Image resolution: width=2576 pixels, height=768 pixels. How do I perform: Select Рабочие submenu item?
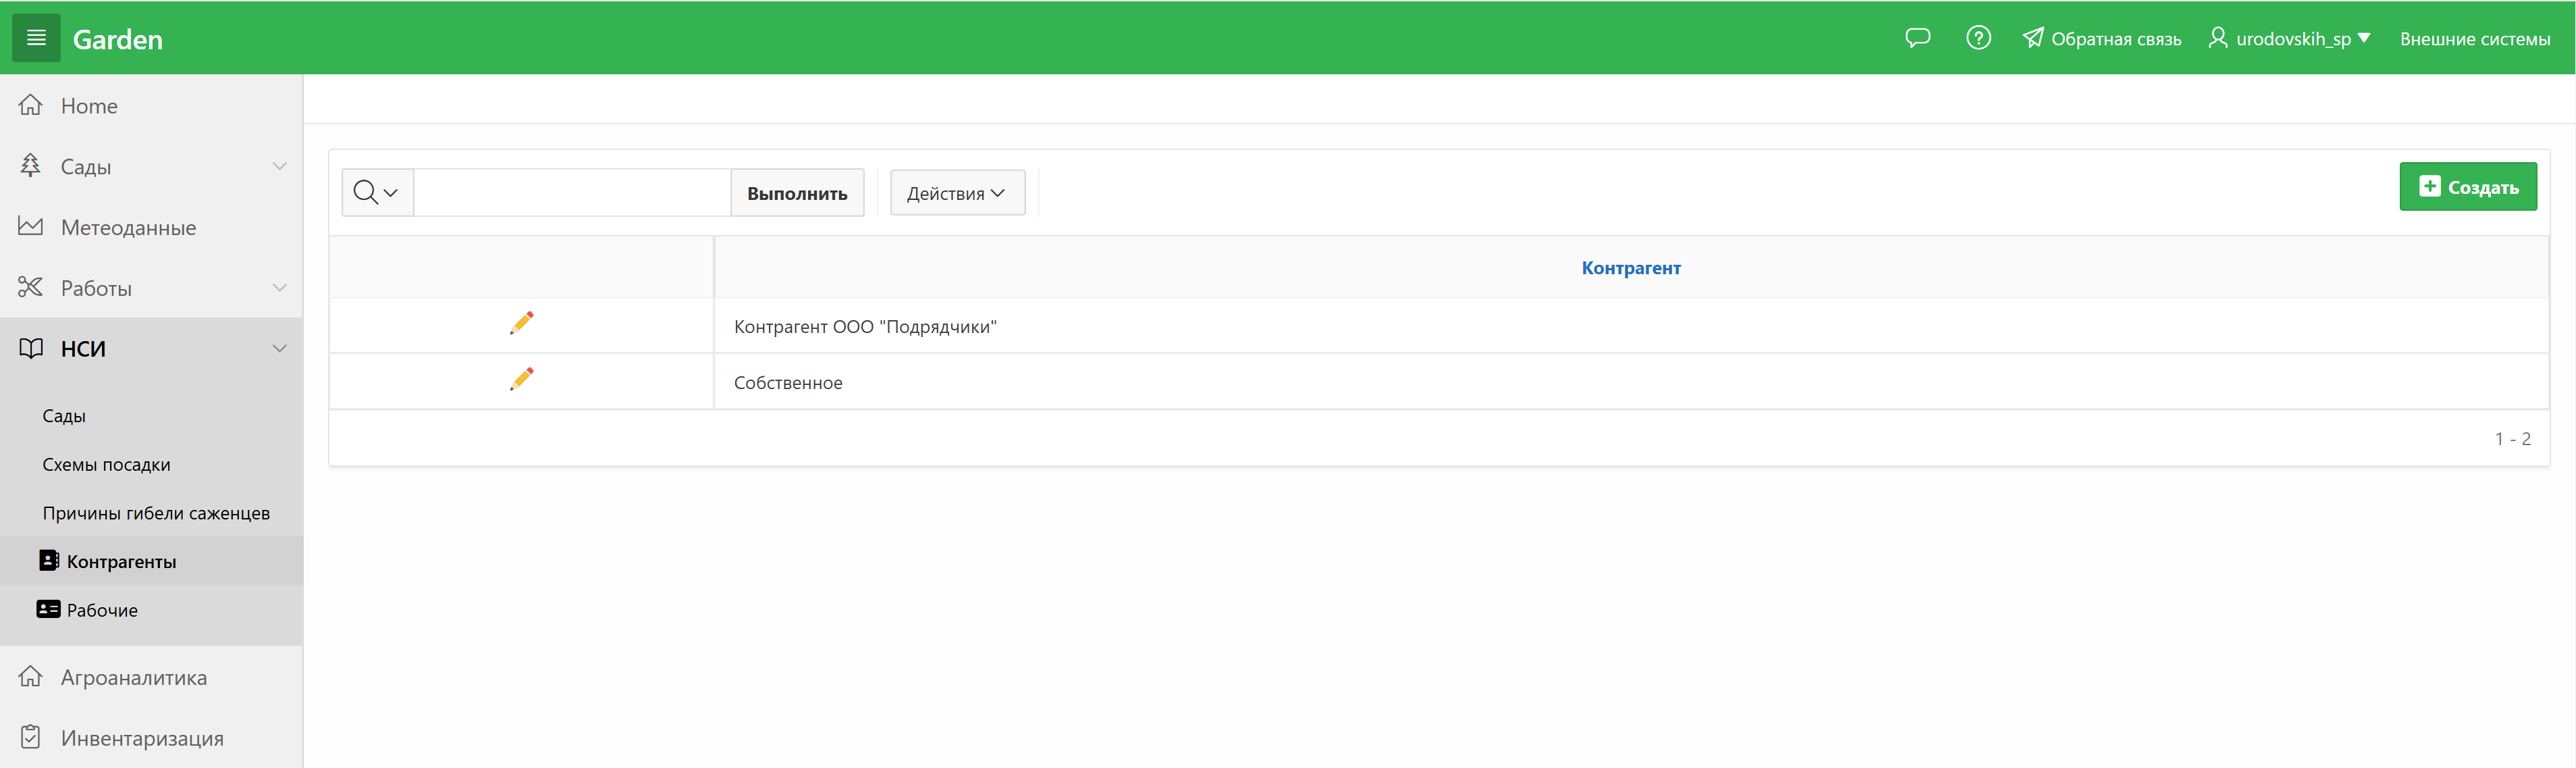(x=102, y=610)
